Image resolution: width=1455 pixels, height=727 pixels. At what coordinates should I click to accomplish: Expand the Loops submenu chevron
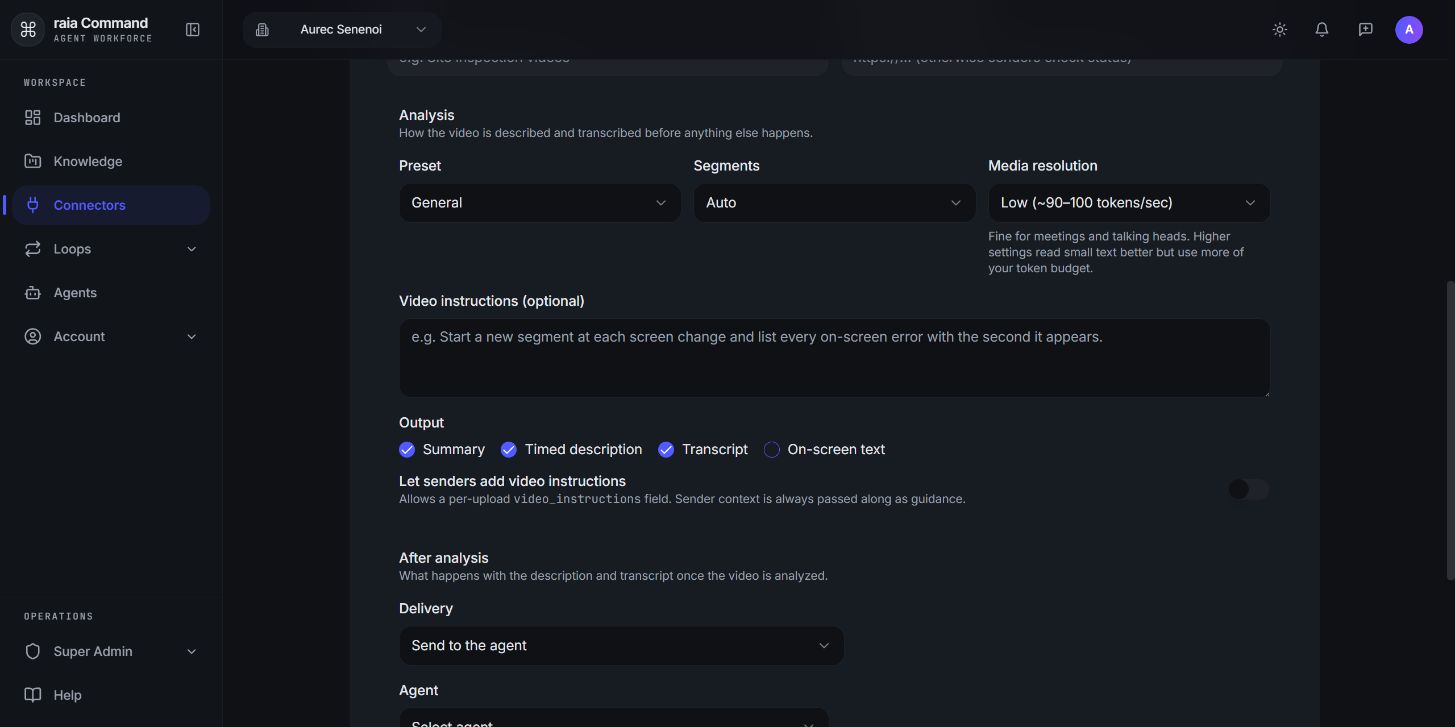pyautogui.click(x=192, y=249)
